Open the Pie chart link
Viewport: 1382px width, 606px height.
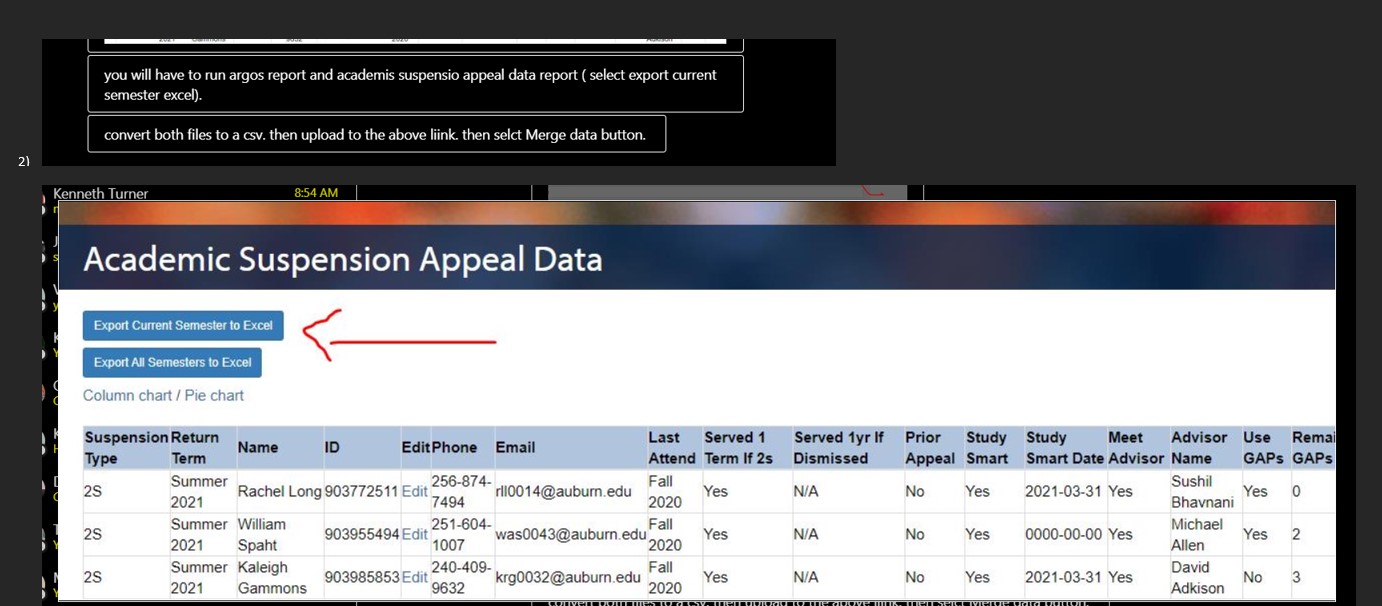pyautogui.click(x=214, y=396)
